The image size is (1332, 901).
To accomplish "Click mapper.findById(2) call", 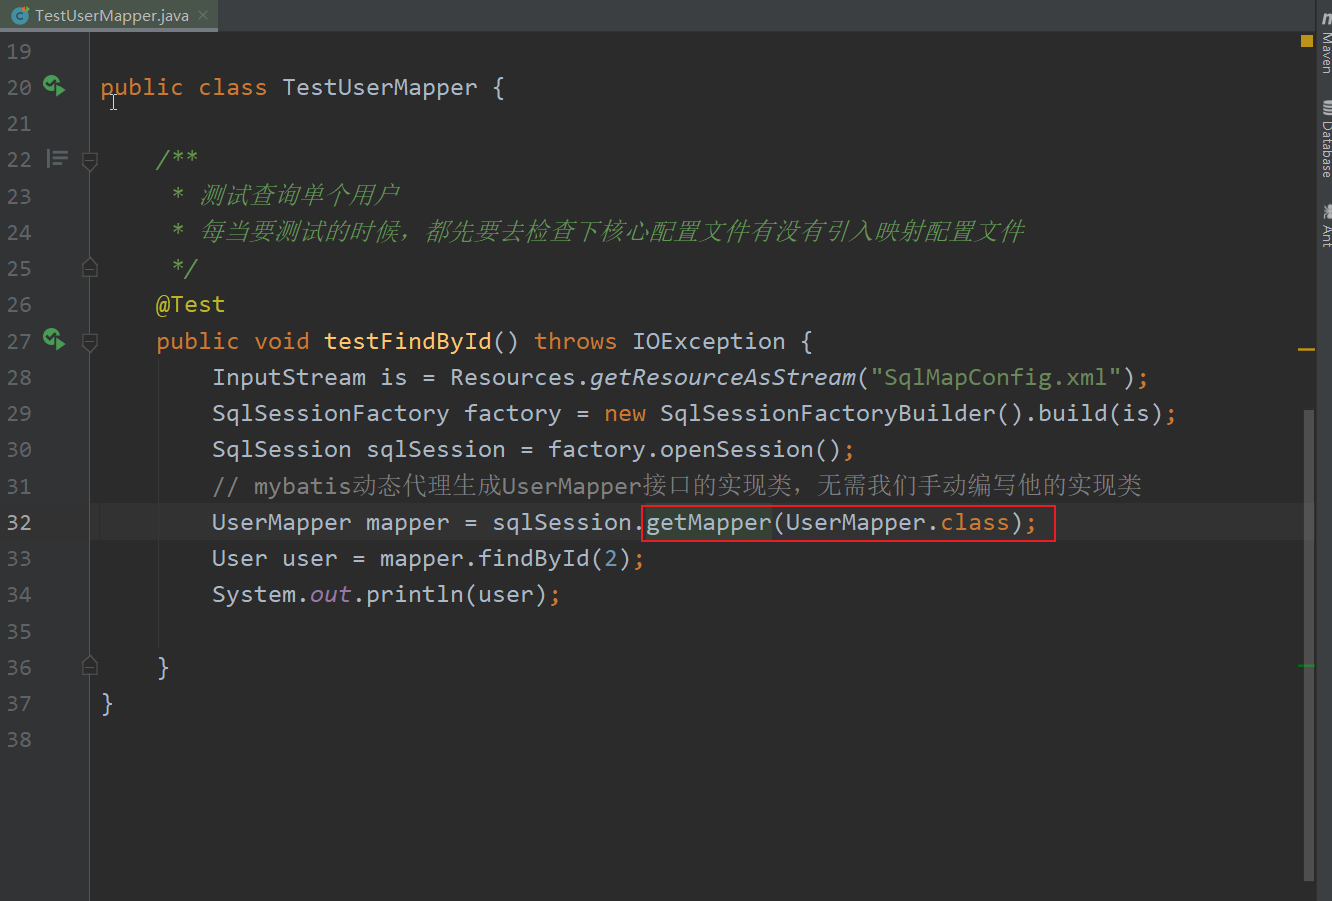I will (x=505, y=558).
